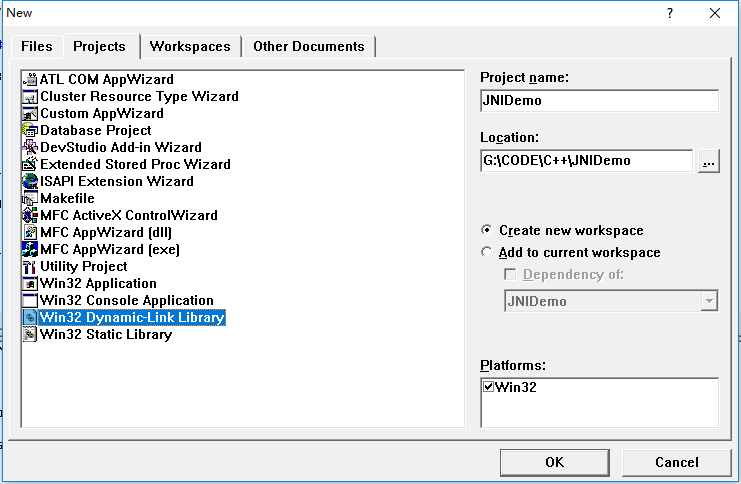Image resolution: width=741 pixels, height=484 pixels.
Task: Close the New dialog window
Action: coord(715,13)
